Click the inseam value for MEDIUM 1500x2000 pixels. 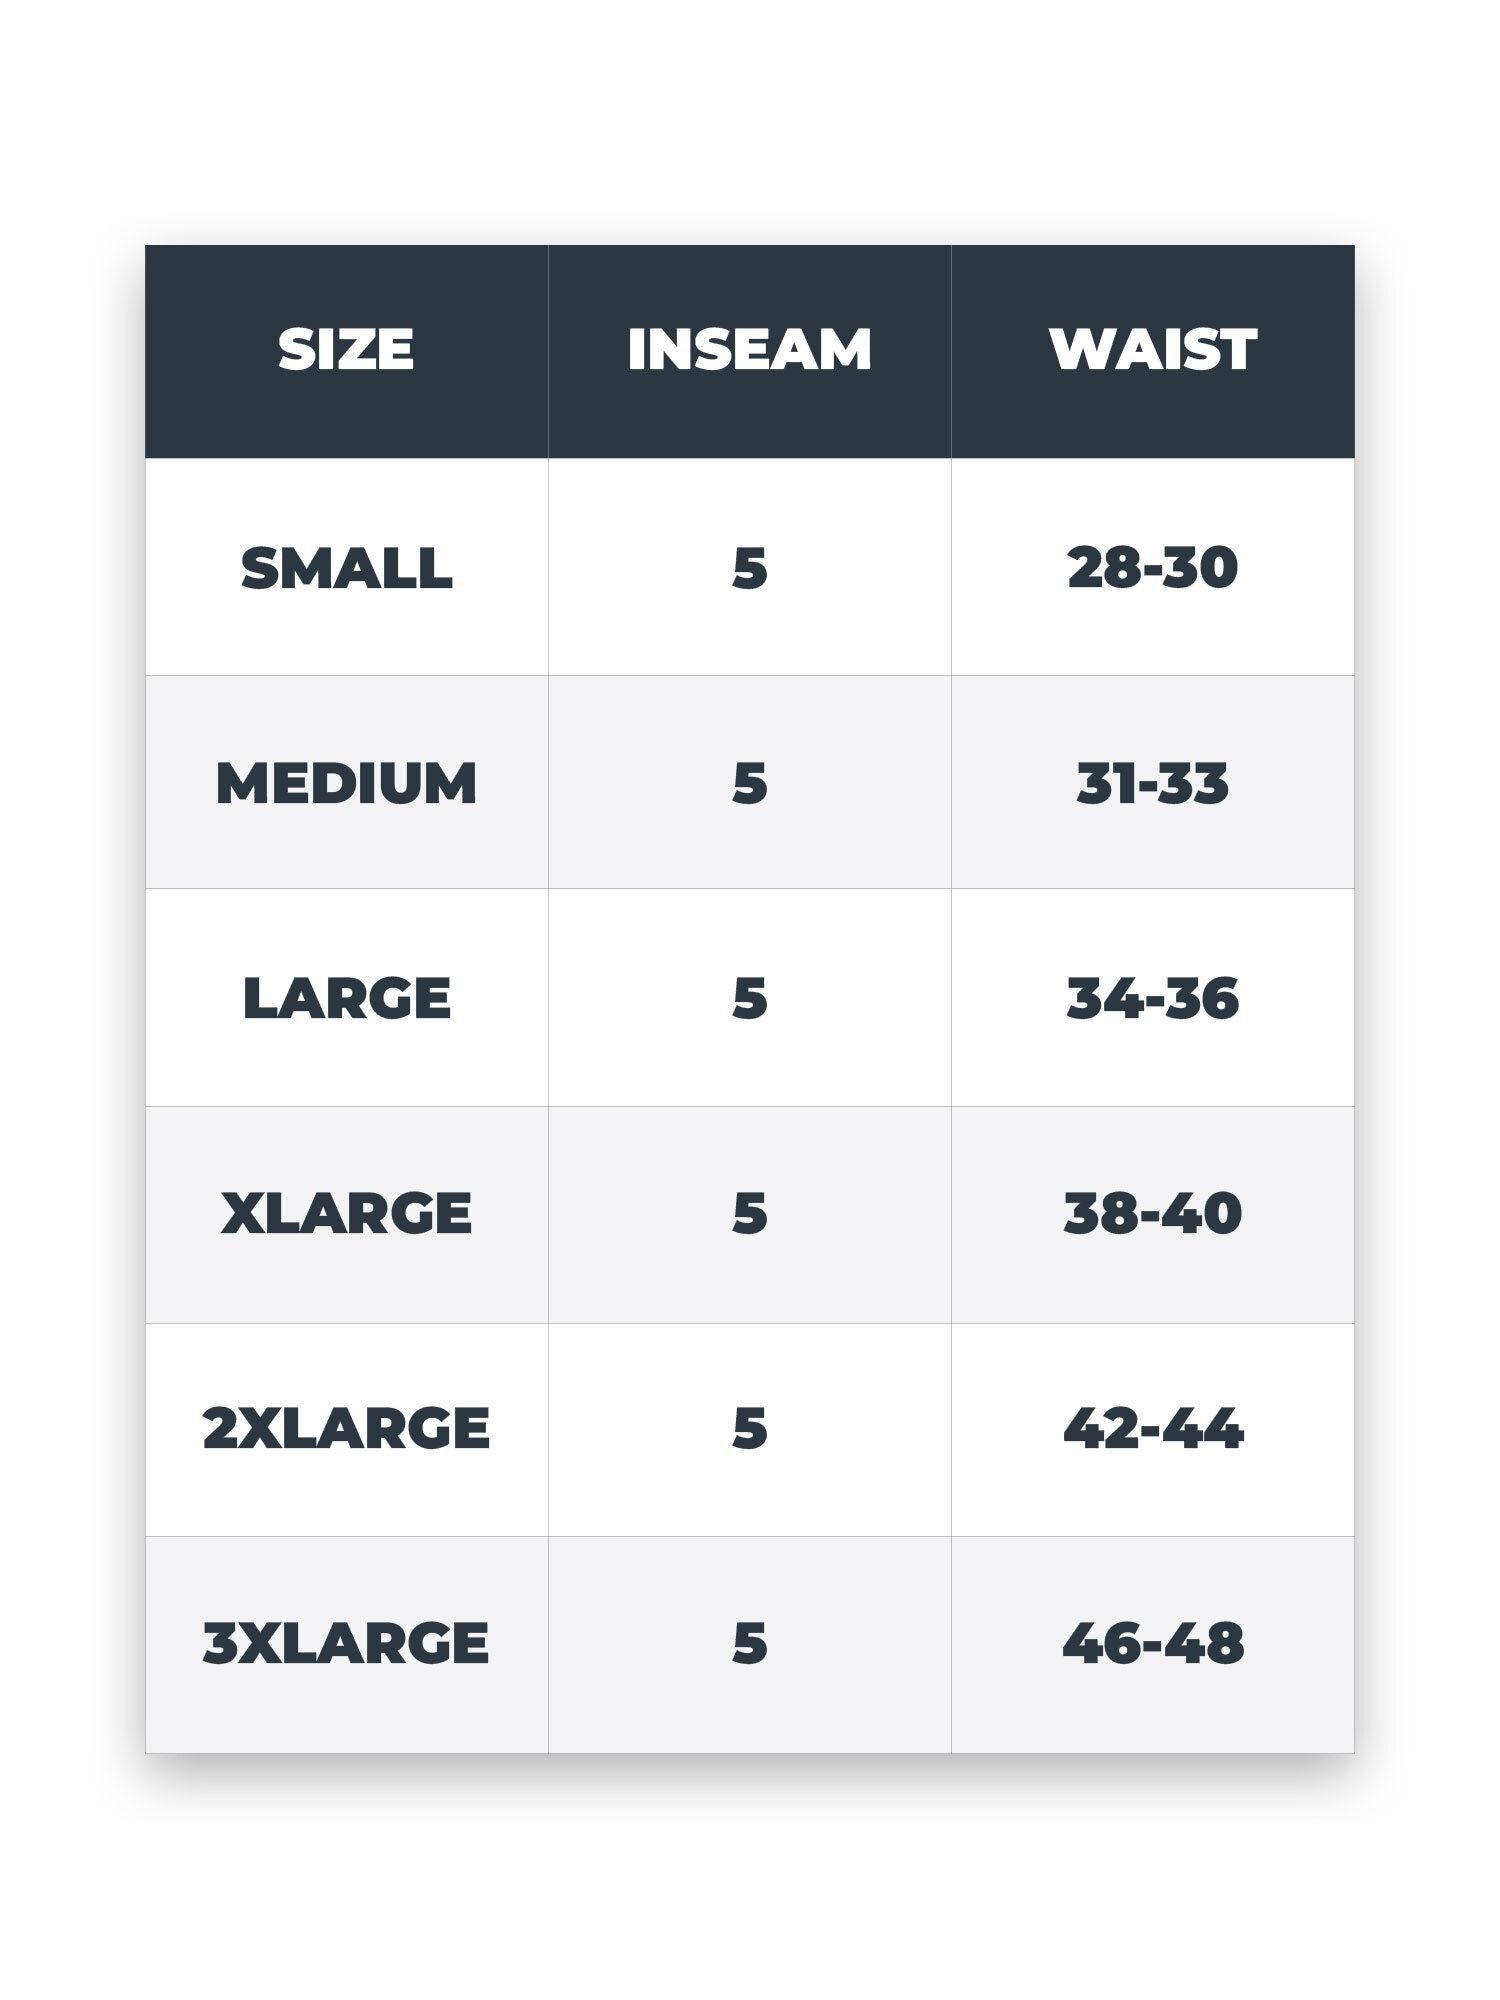coord(749,783)
